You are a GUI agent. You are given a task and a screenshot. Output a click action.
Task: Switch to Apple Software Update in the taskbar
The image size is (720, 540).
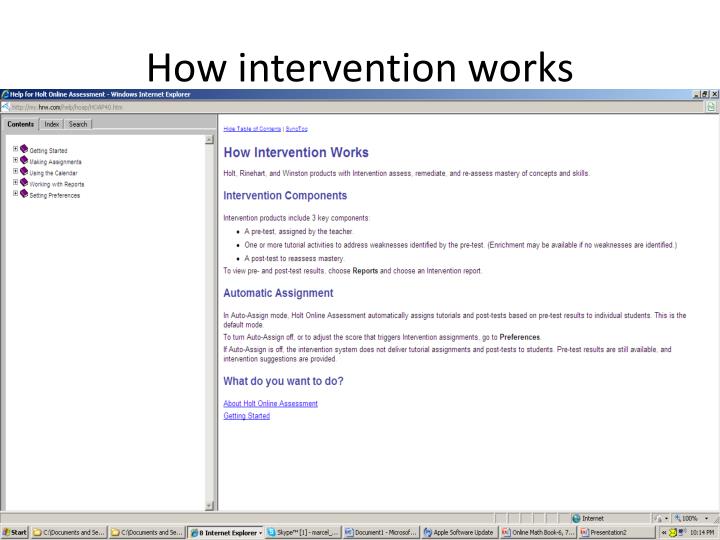[459, 533]
